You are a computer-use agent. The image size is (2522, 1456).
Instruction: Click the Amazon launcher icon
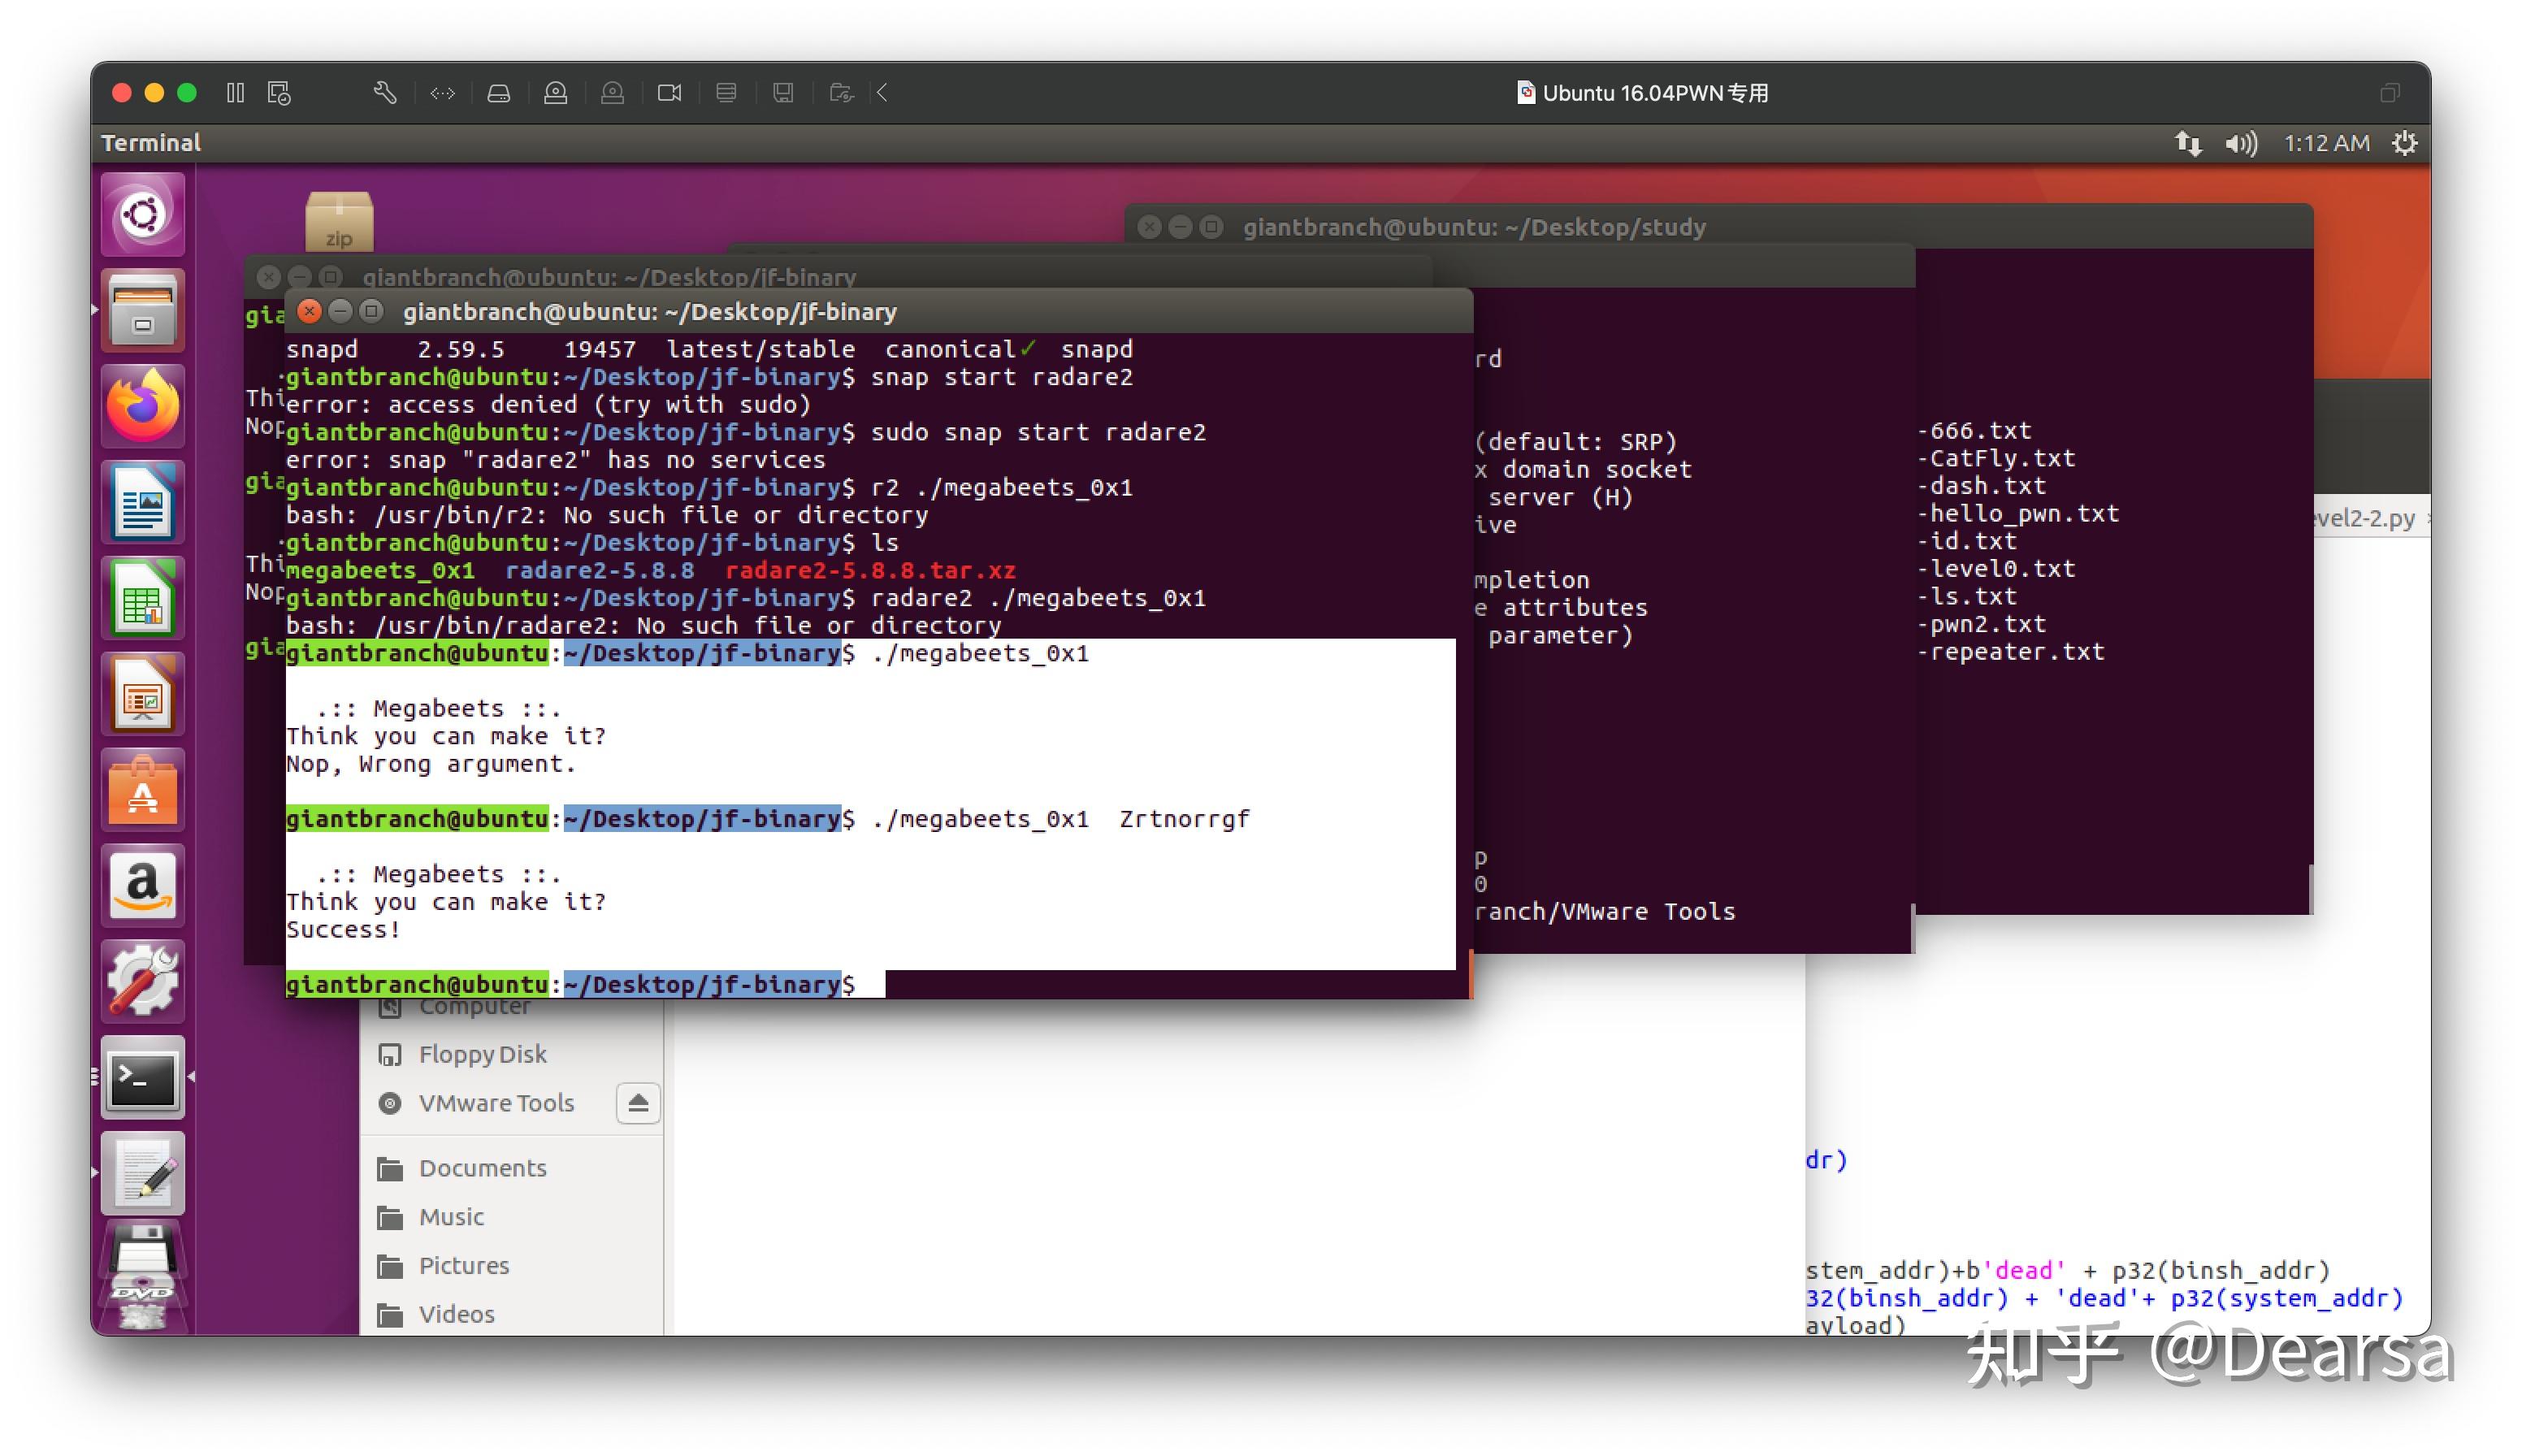point(142,886)
